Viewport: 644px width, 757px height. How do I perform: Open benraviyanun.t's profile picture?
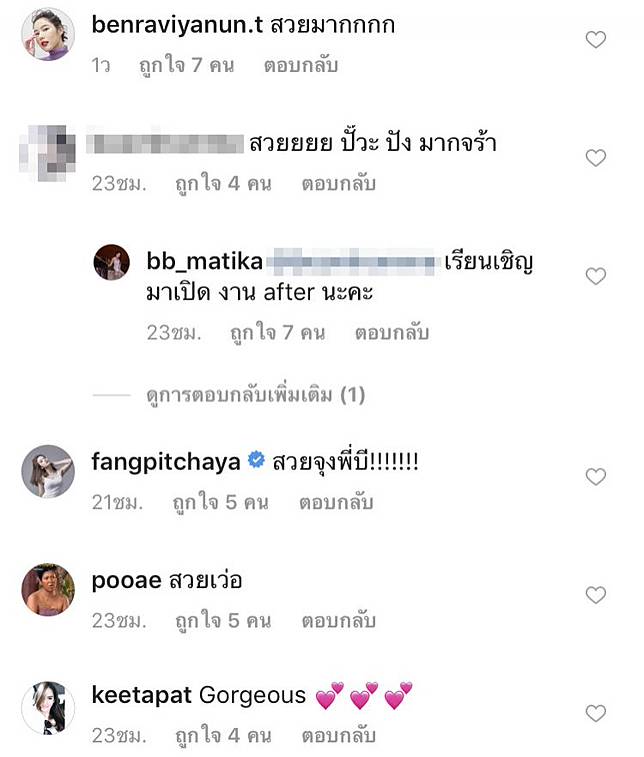point(48,34)
